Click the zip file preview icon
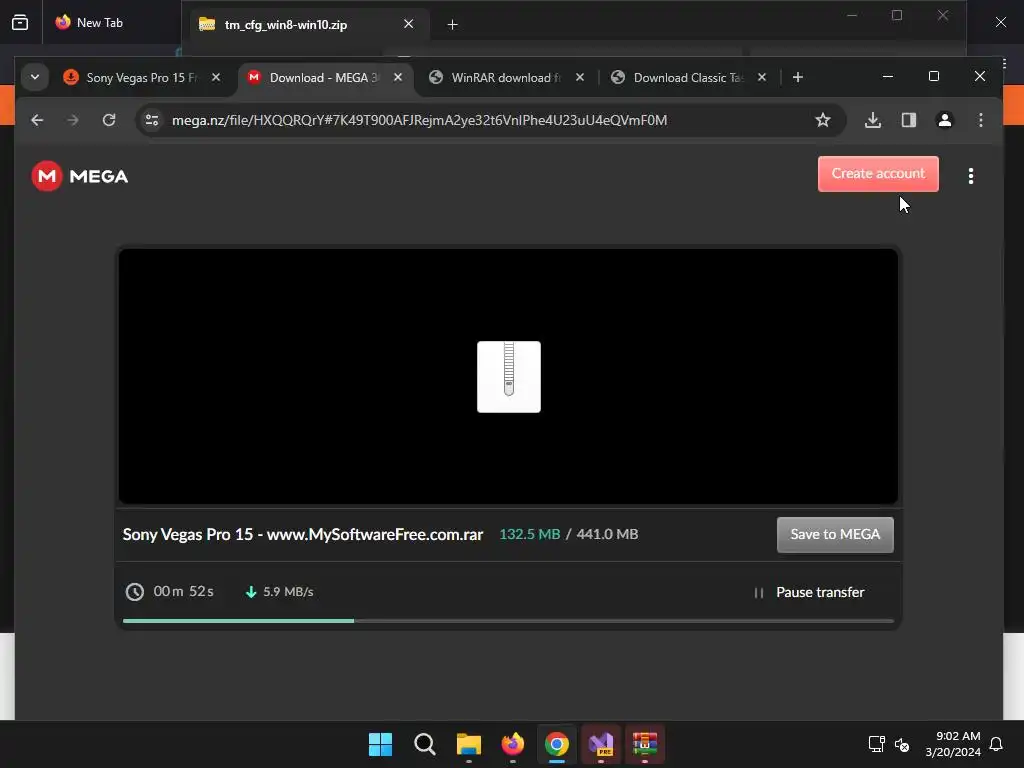The width and height of the screenshot is (1024, 768). pos(509,377)
